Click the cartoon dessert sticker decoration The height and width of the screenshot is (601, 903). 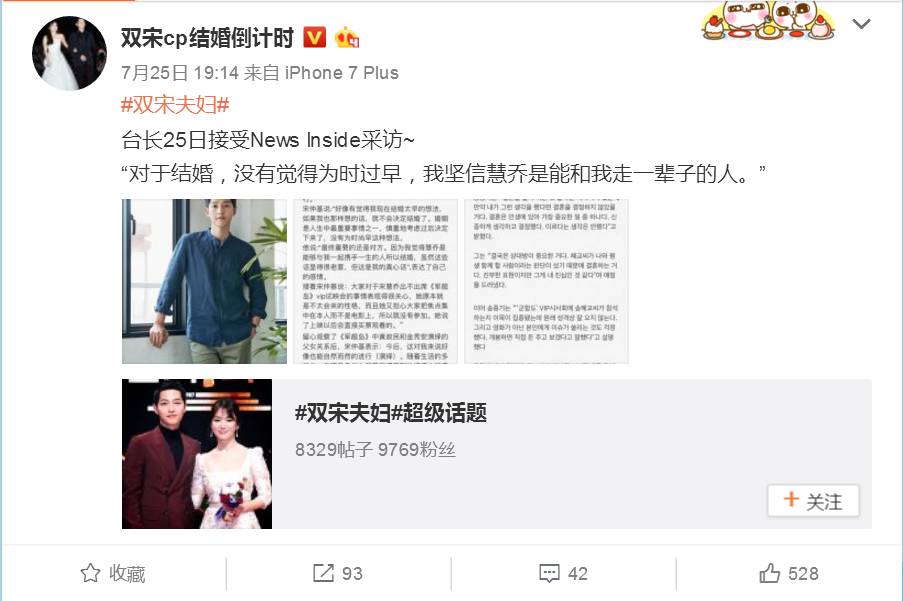point(769,20)
